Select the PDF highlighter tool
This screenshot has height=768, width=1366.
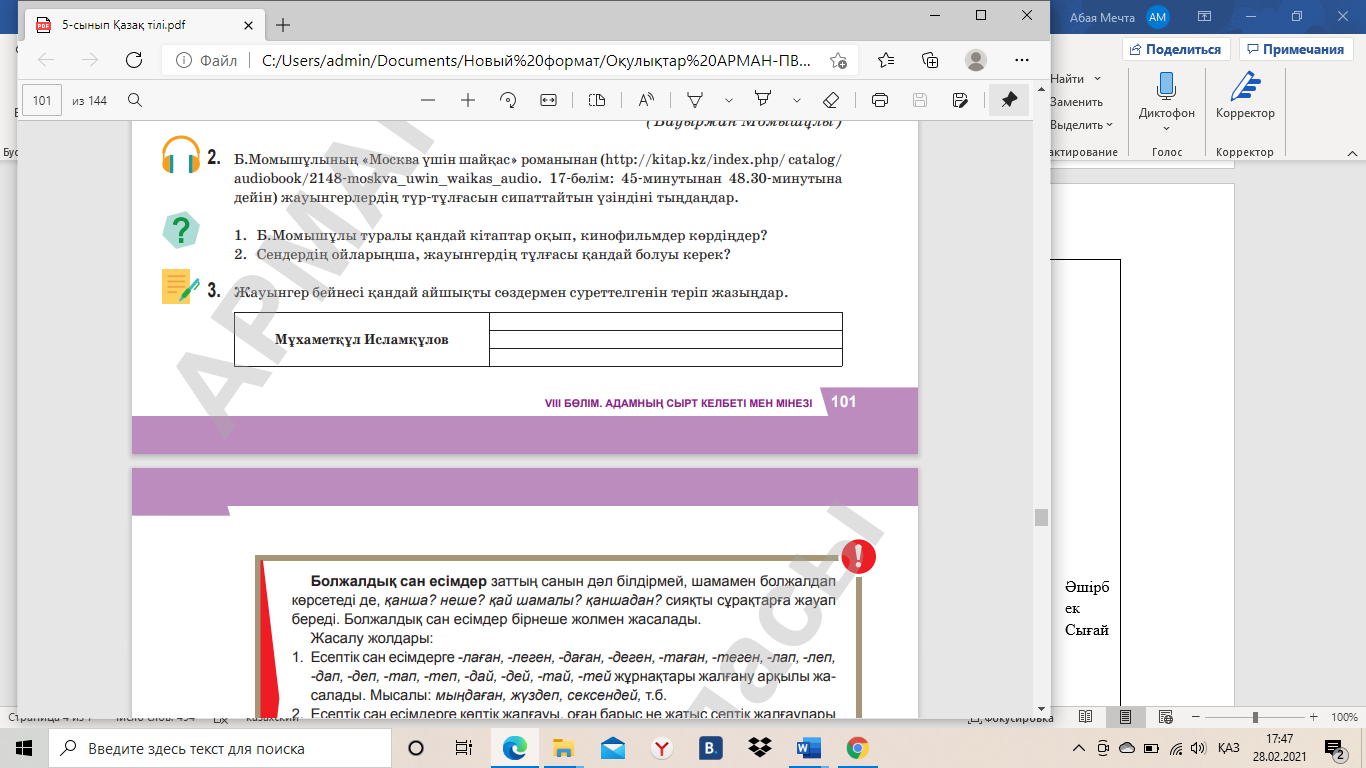tap(763, 100)
